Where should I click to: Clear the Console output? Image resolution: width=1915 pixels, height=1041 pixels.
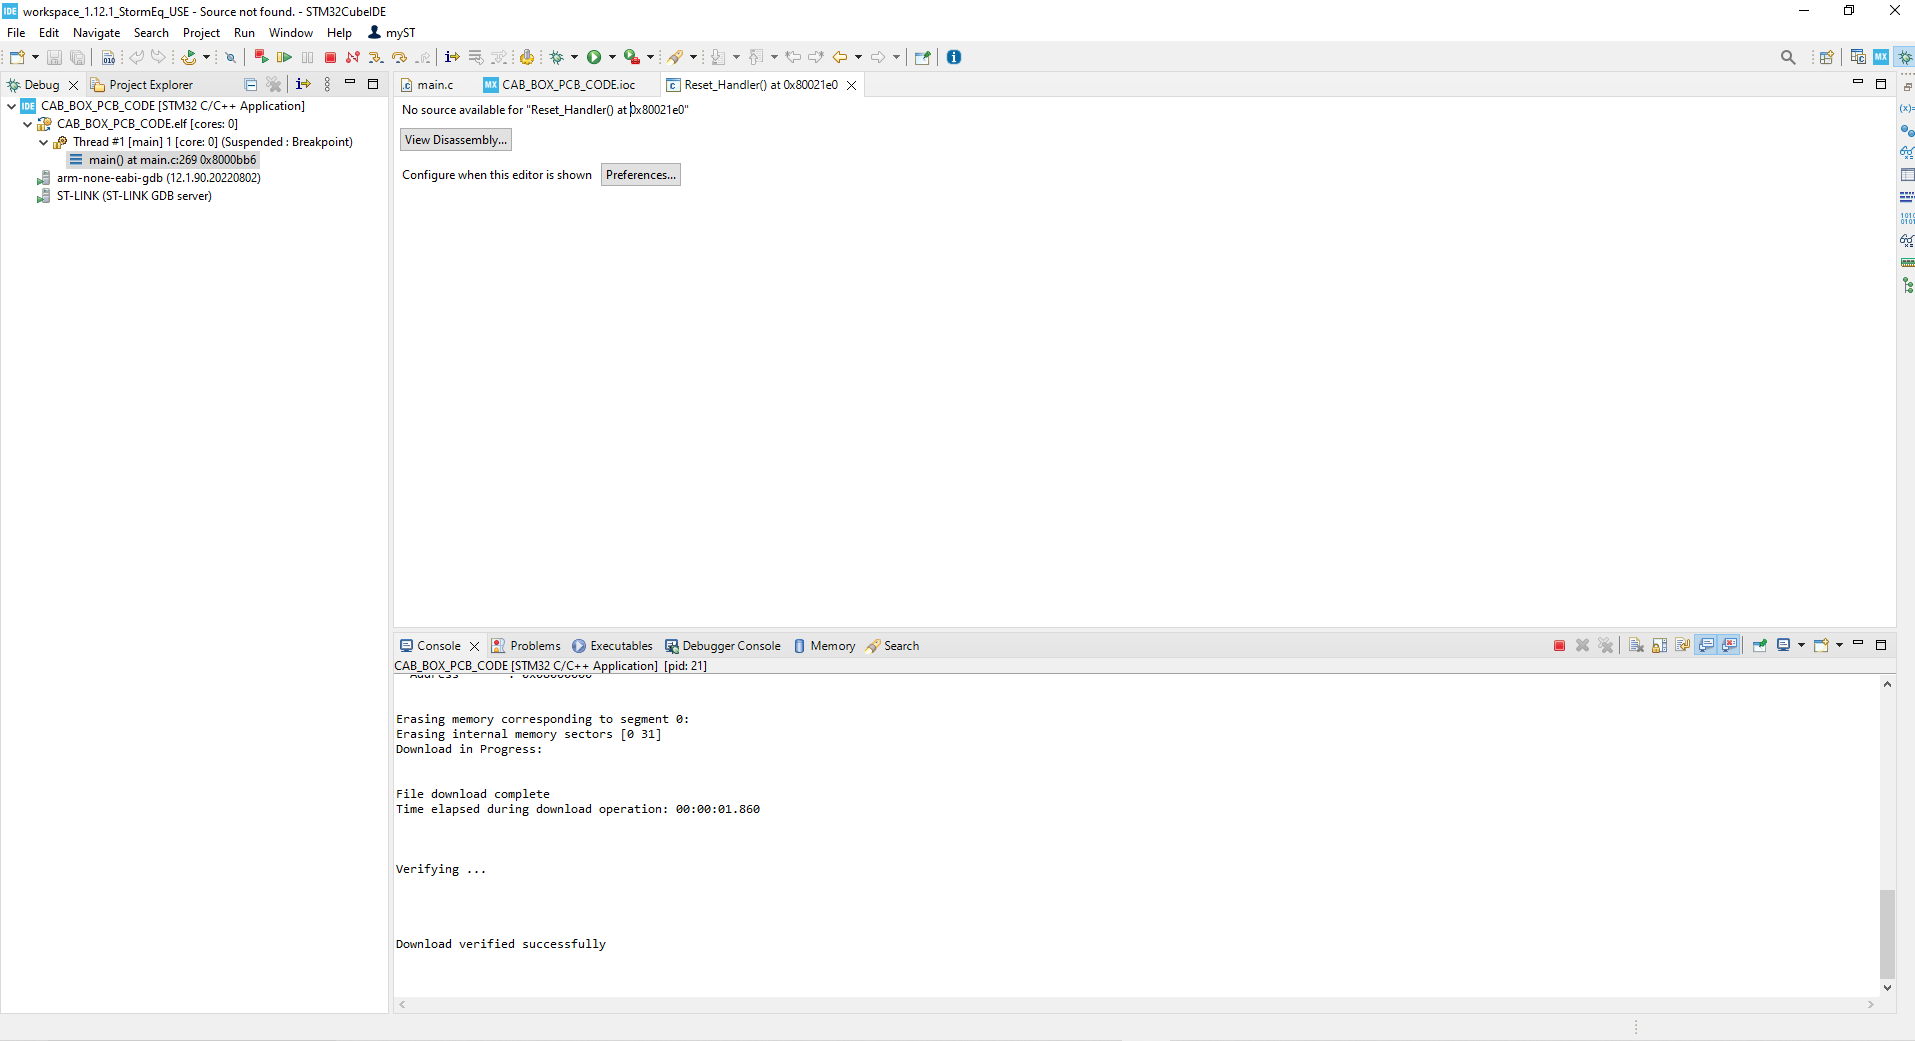click(x=1636, y=646)
